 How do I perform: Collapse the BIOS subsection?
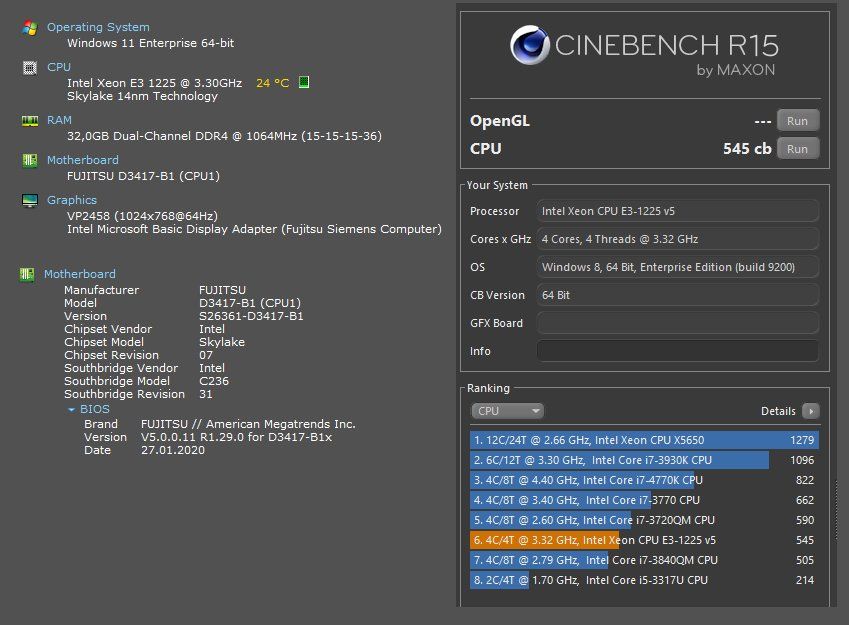71,409
